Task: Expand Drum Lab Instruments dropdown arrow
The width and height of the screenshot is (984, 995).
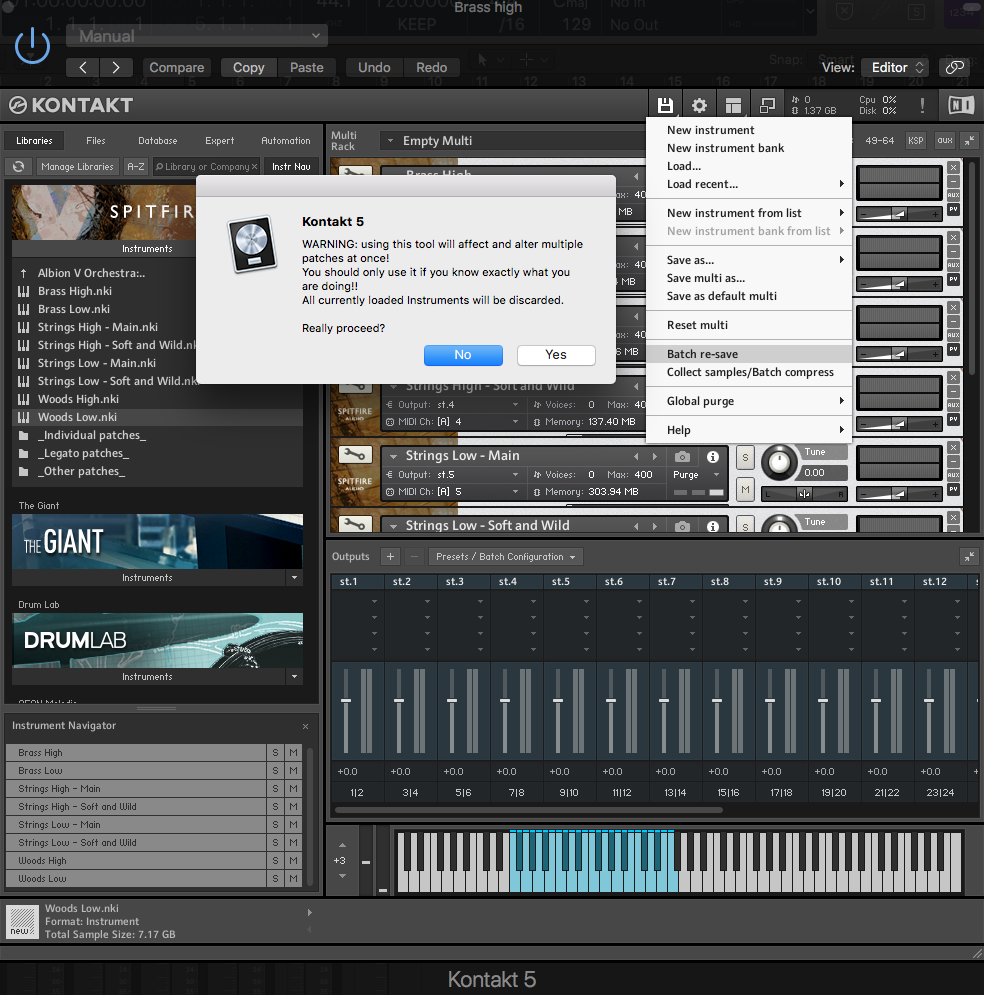Action: click(x=294, y=676)
